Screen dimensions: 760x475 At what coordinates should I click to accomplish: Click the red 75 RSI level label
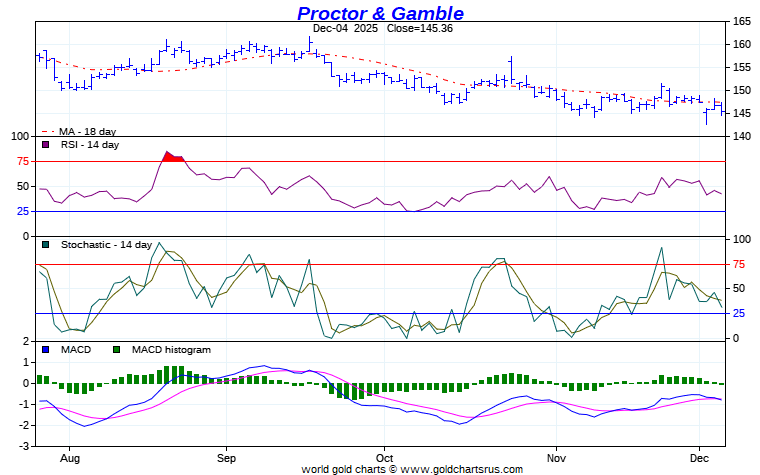(23, 161)
